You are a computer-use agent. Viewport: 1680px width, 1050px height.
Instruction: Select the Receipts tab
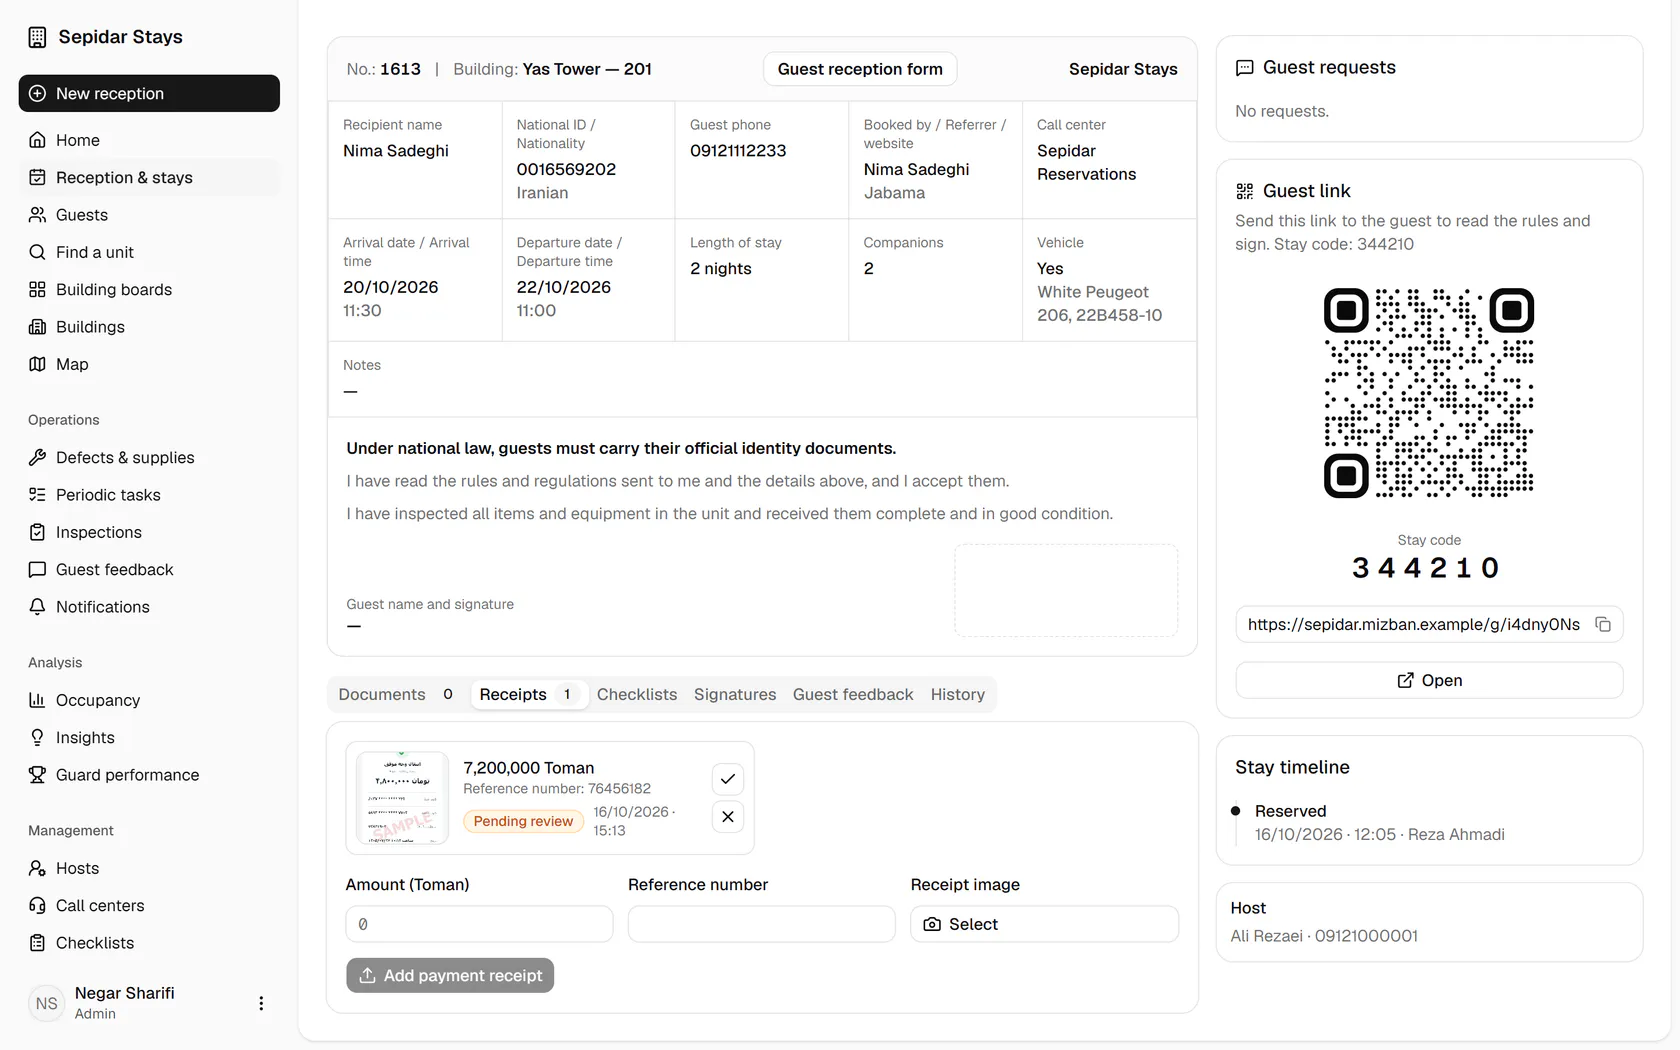click(x=528, y=694)
